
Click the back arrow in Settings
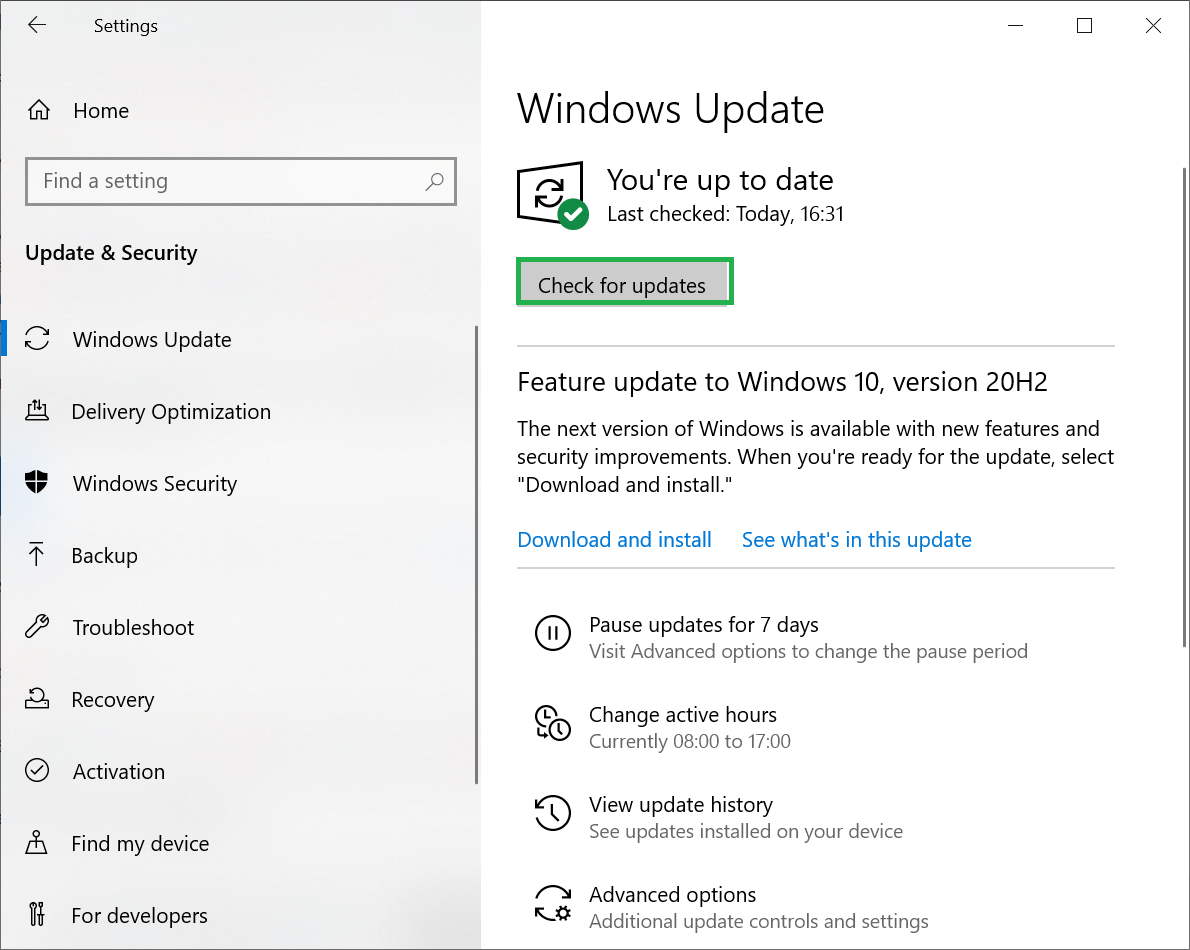(36, 25)
